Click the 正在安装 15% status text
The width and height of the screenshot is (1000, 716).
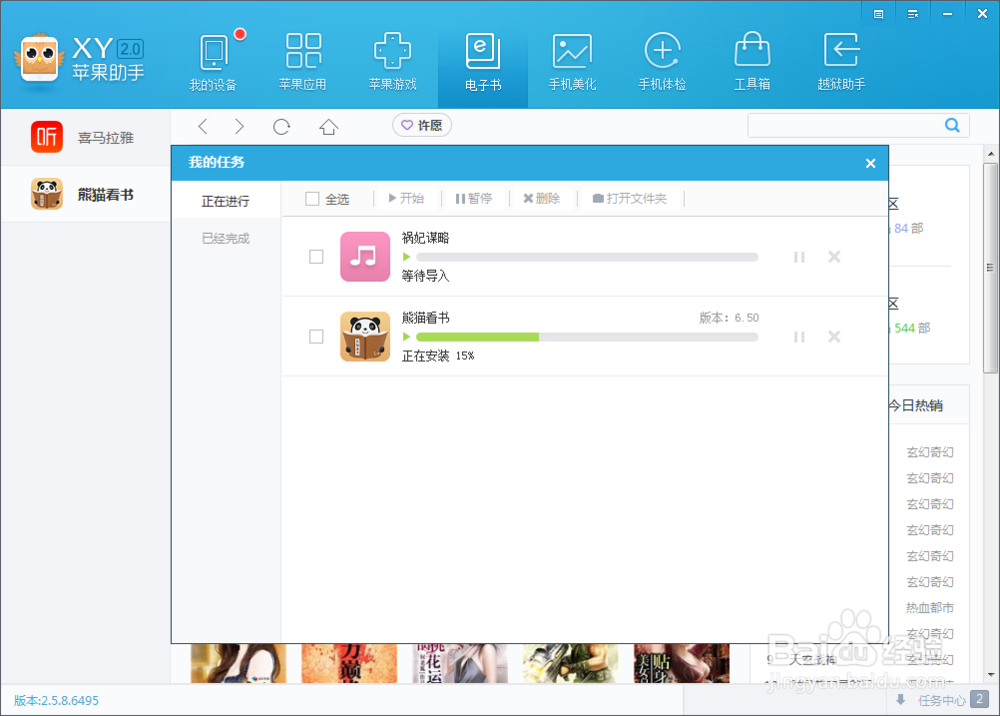coord(438,356)
